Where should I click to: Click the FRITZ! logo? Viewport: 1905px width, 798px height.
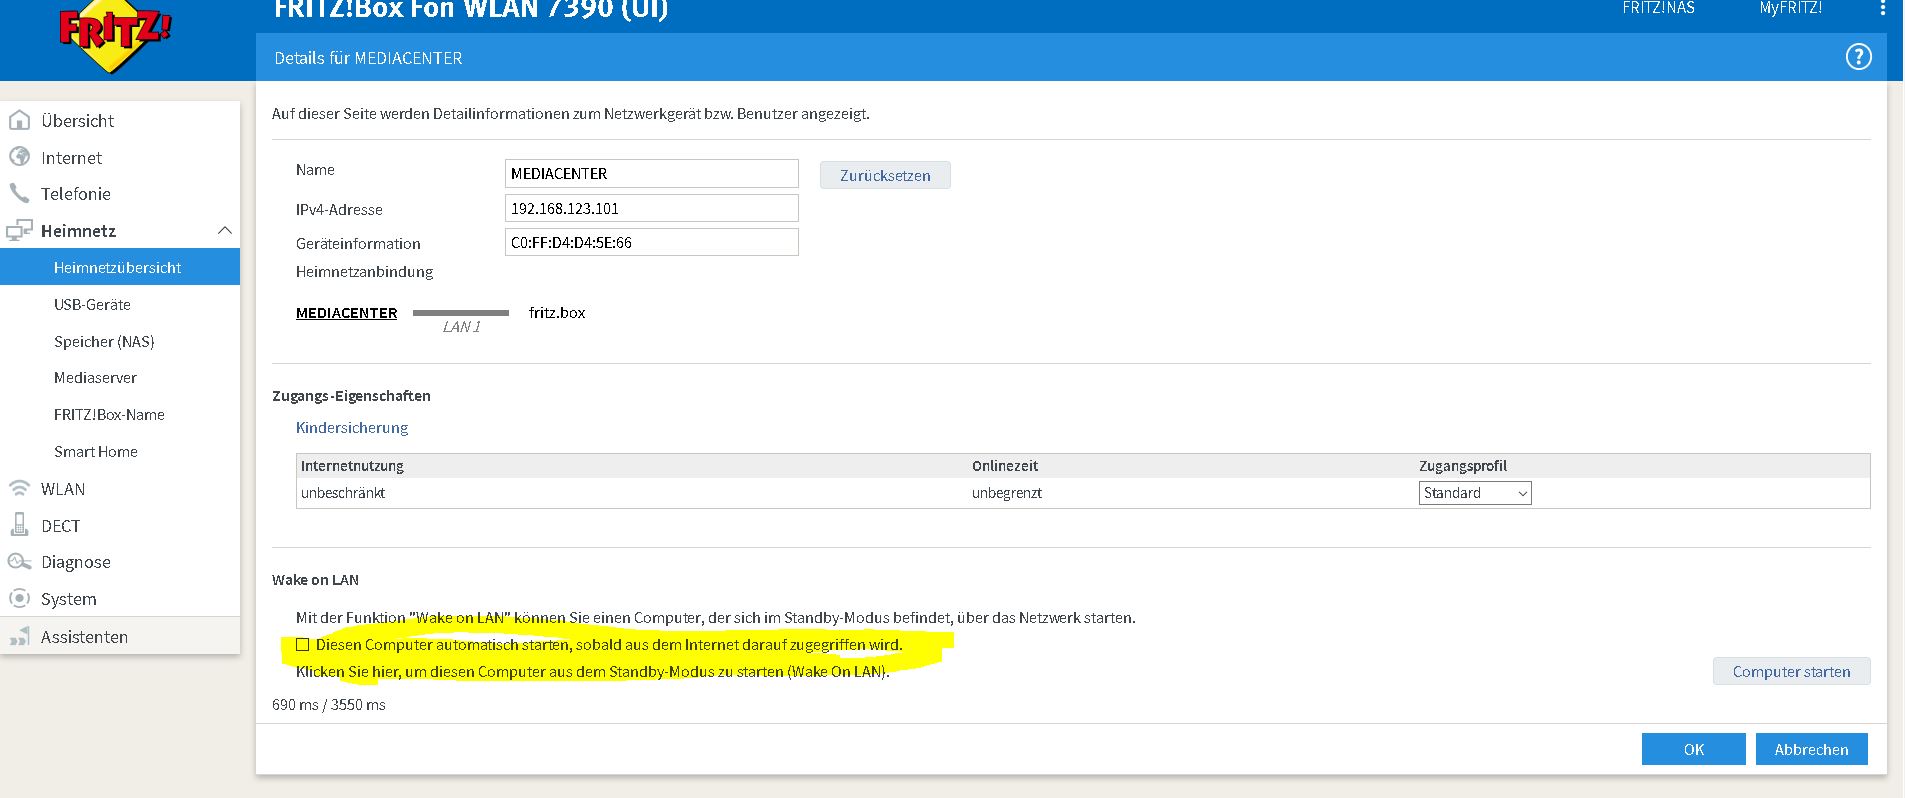114,37
